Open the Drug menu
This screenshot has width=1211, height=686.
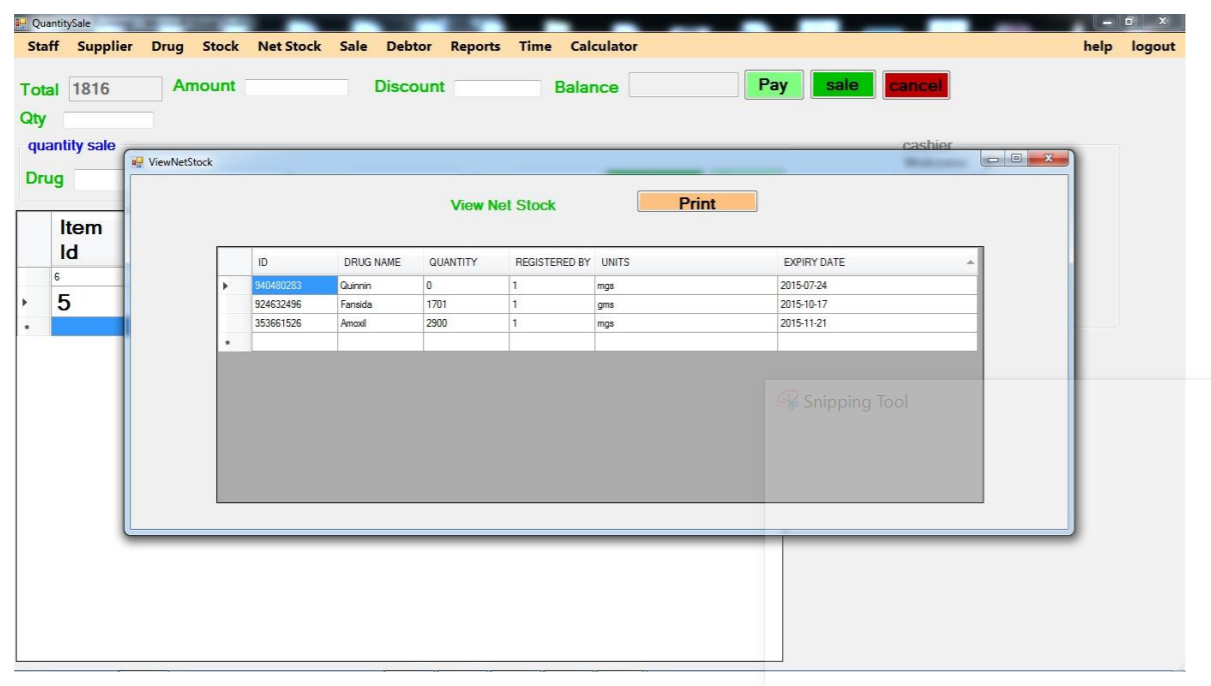point(168,46)
